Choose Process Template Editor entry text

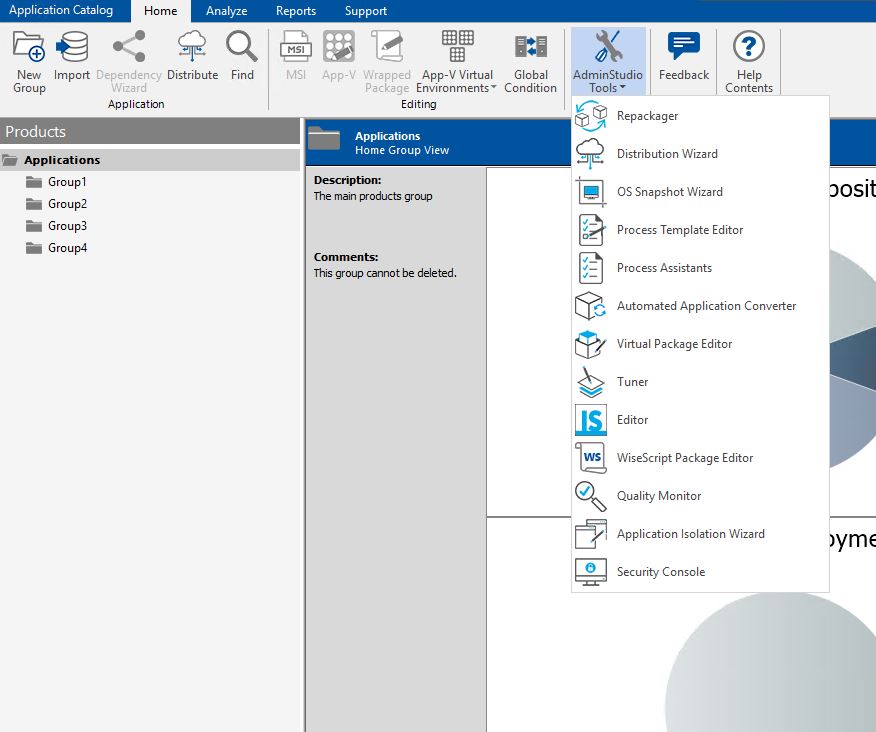(x=679, y=230)
